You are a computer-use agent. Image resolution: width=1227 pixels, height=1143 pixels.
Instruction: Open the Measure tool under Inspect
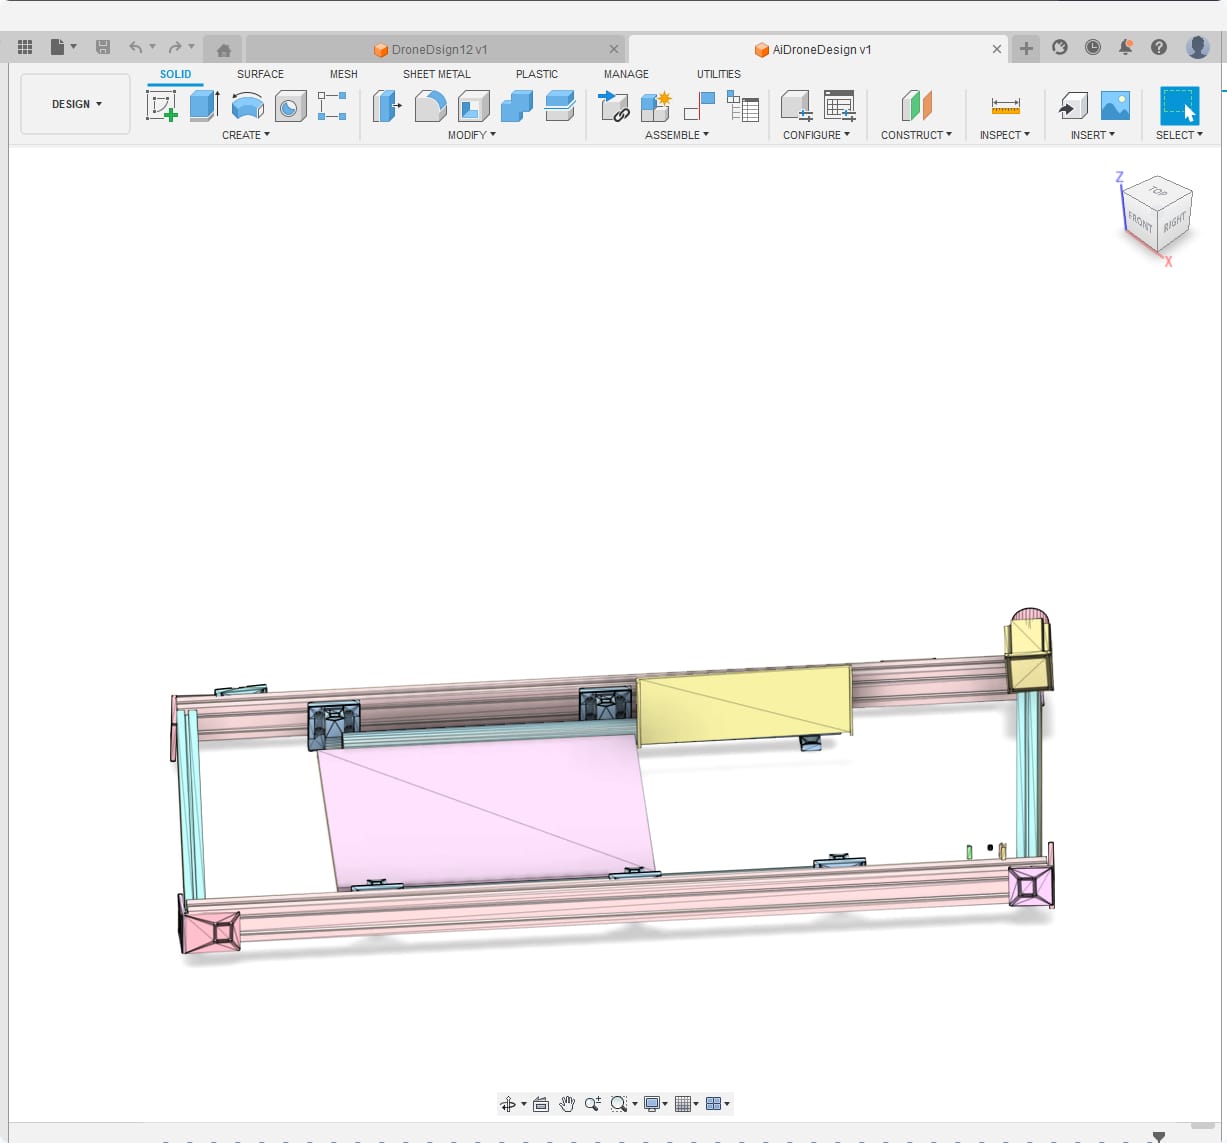coord(1005,105)
